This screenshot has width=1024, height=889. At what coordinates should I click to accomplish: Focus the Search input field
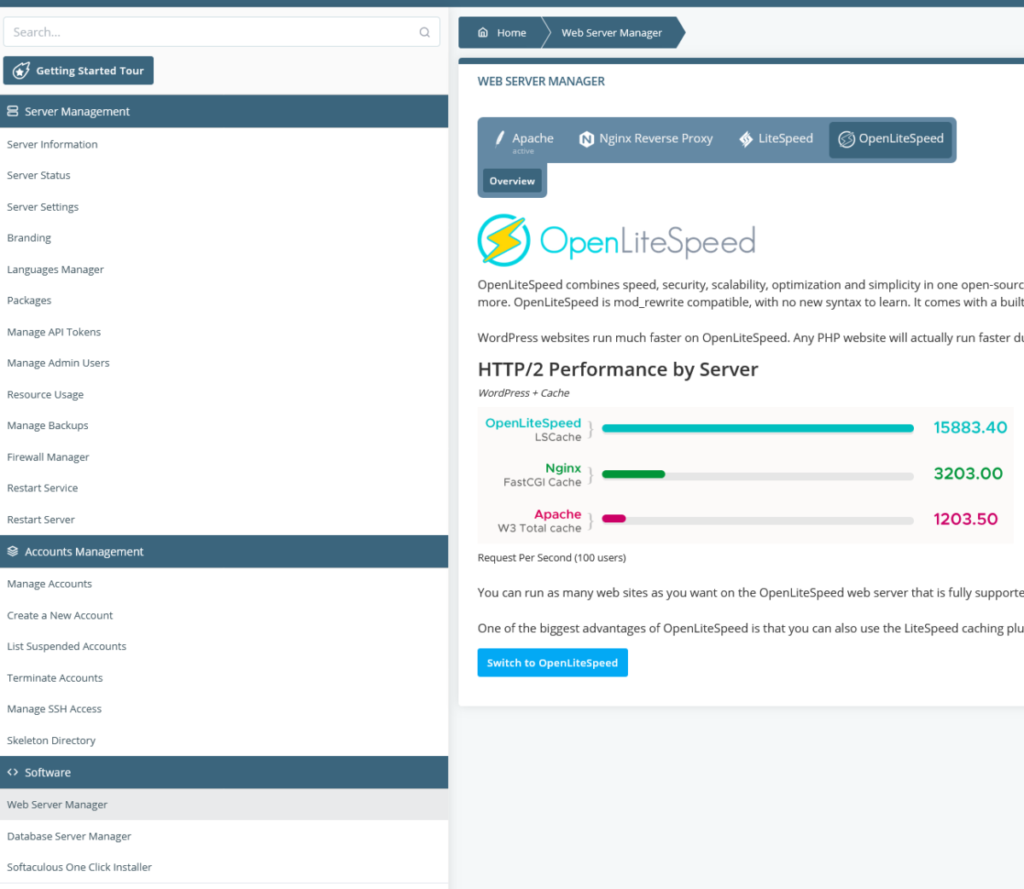[221, 32]
